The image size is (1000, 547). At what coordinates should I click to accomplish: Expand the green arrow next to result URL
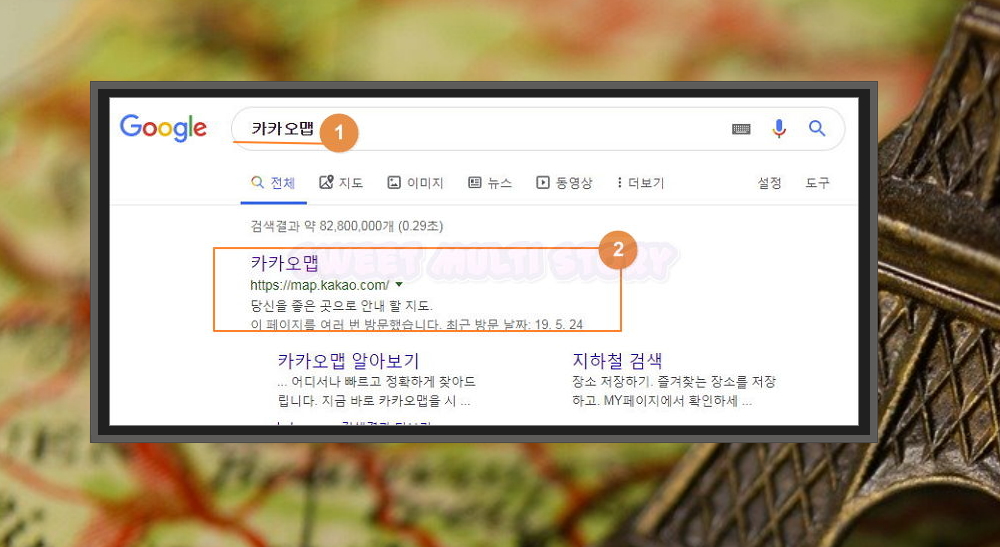399,284
